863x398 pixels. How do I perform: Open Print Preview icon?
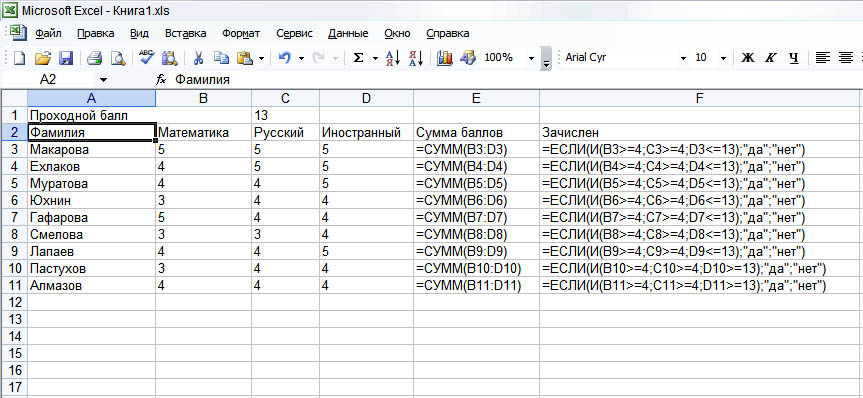point(118,58)
